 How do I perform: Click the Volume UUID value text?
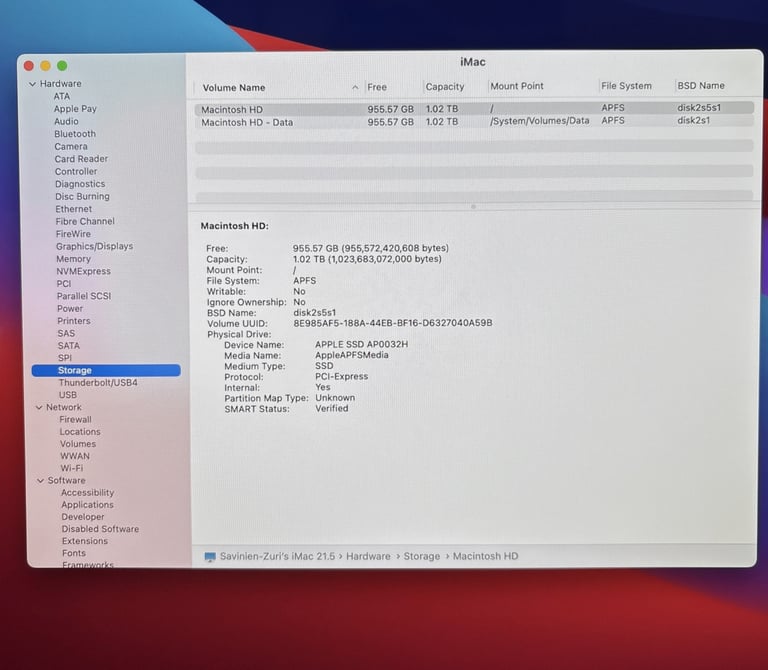click(x=393, y=323)
